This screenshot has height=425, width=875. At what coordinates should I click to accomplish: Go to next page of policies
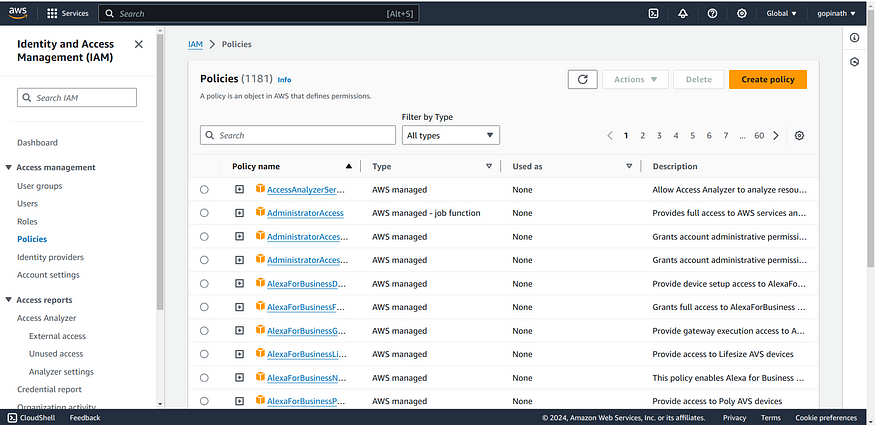[x=776, y=136]
